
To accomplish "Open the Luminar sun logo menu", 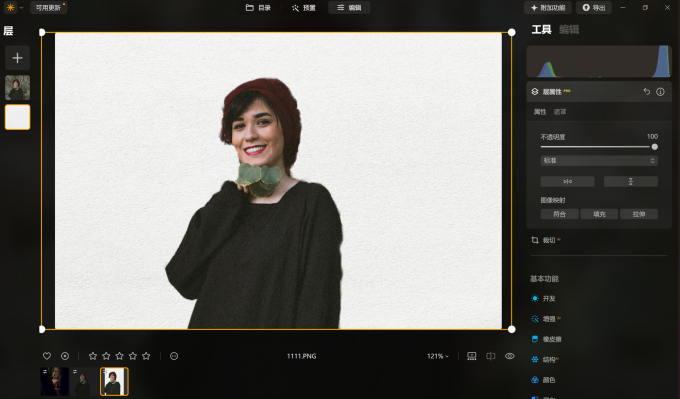I will (x=10, y=7).
